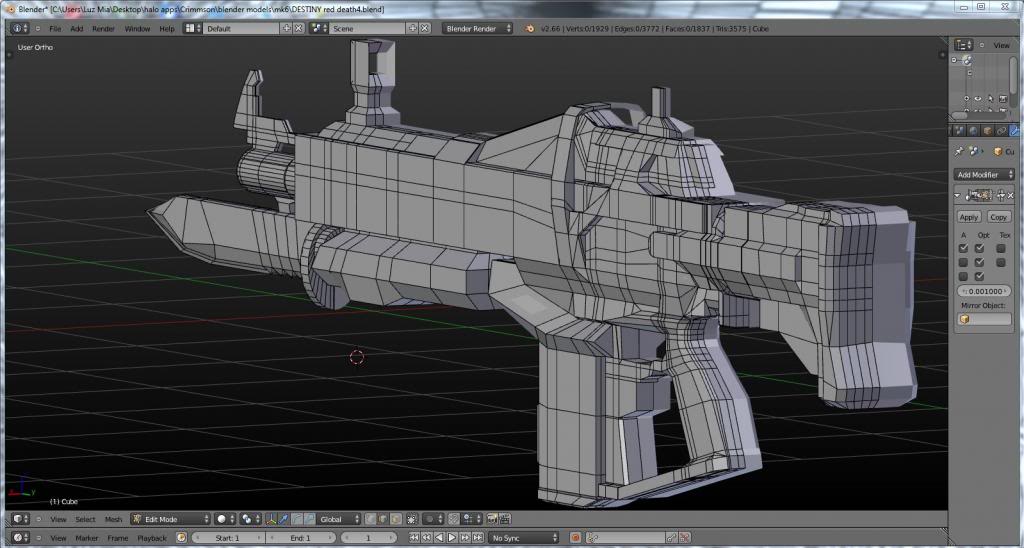
Task: Select the translate manipulator arrow
Action: pyautogui.click(x=284, y=519)
